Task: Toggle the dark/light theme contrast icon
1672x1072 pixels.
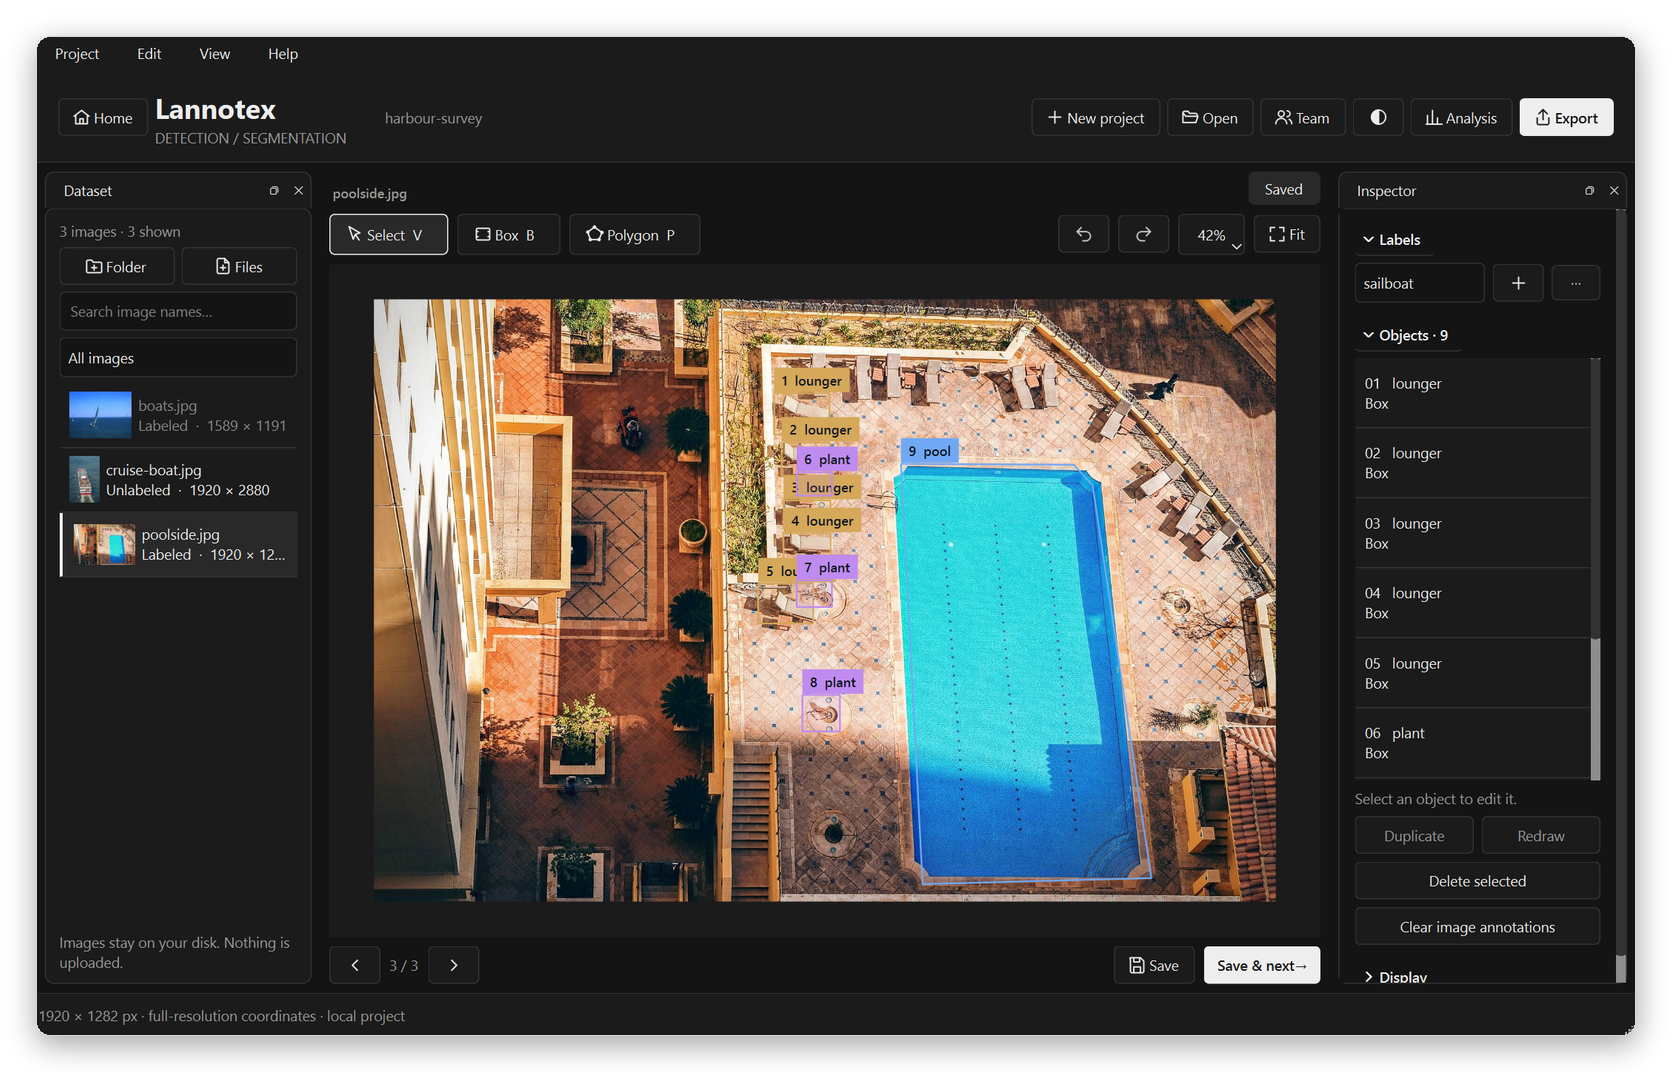Action: click(1378, 118)
